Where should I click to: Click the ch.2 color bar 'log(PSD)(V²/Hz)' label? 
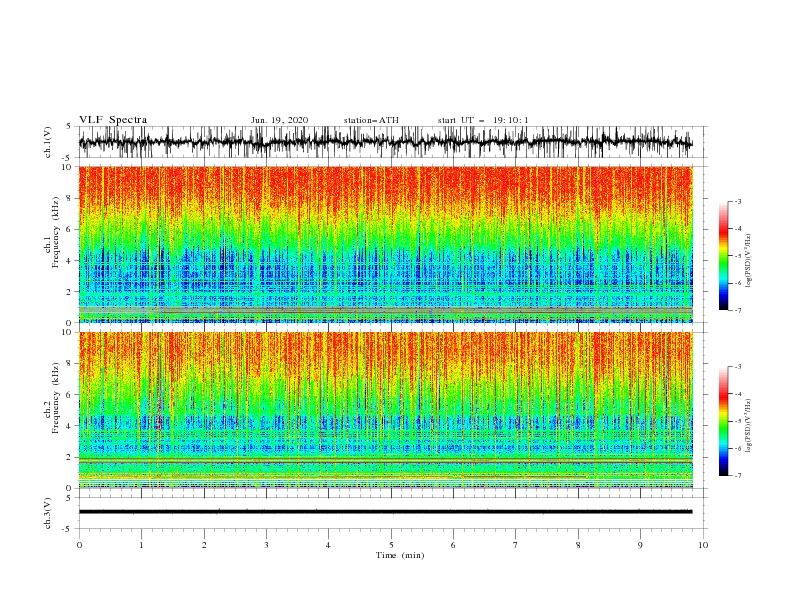click(748, 426)
